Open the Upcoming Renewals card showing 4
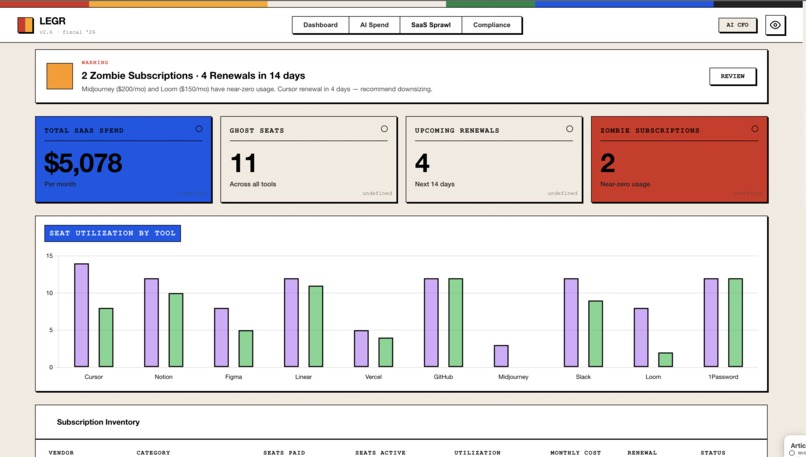This screenshot has width=806, height=457. tap(494, 159)
